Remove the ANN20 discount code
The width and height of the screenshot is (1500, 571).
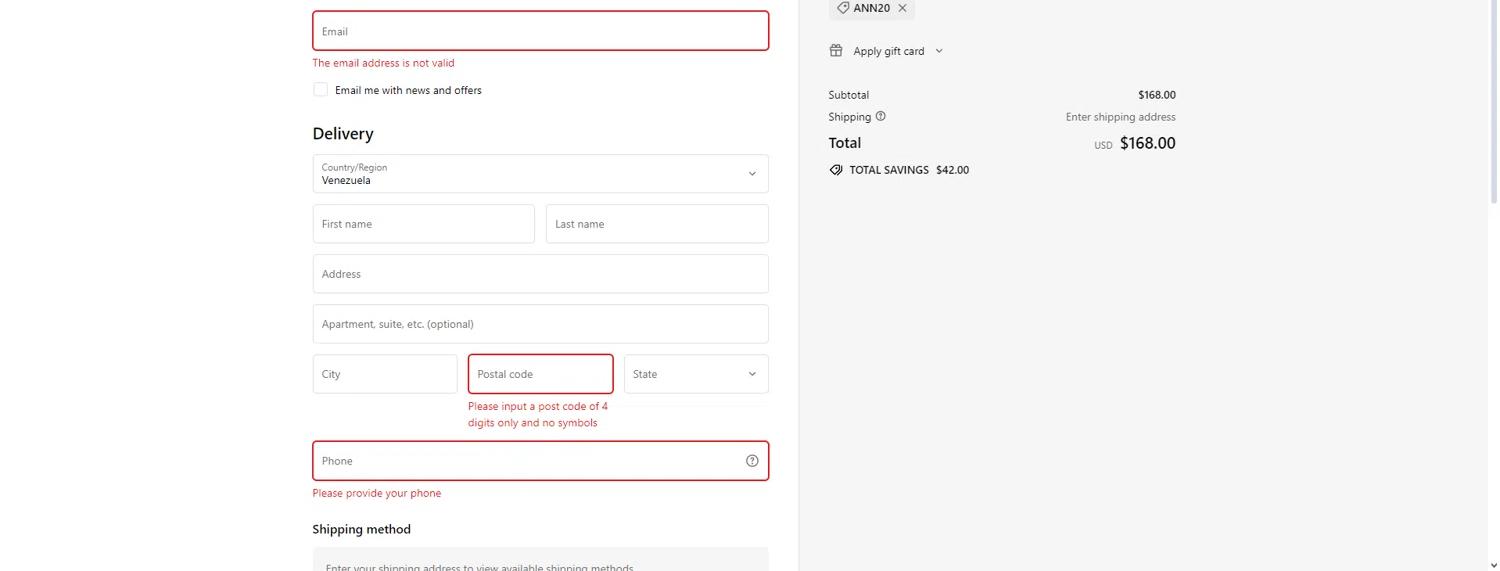(902, 8)
